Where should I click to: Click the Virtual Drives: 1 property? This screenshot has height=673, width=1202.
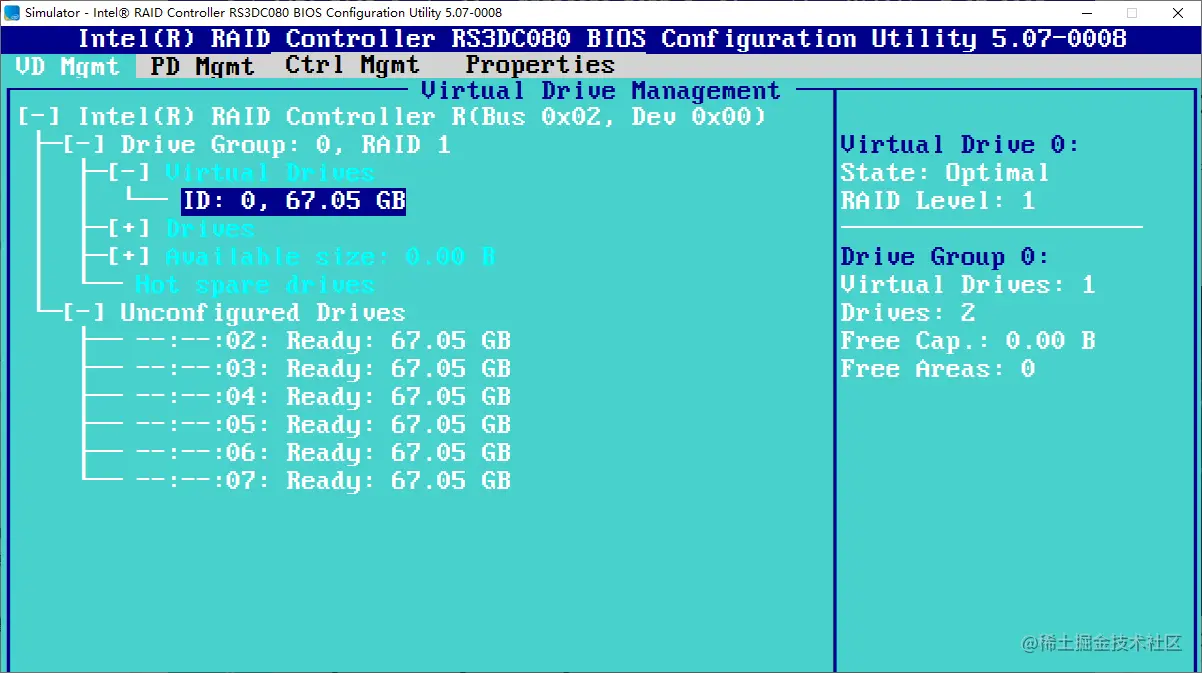(x=967, y=285)
